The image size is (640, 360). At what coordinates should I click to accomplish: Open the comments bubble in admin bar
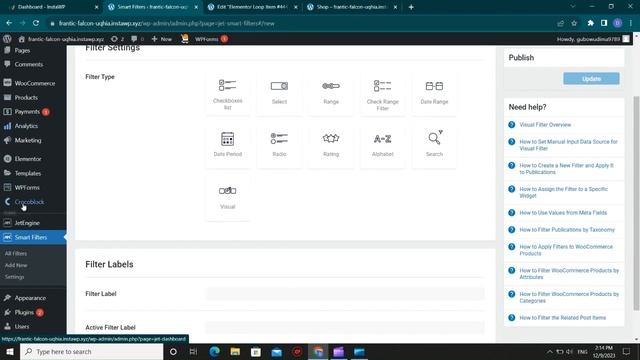(137, 39)
